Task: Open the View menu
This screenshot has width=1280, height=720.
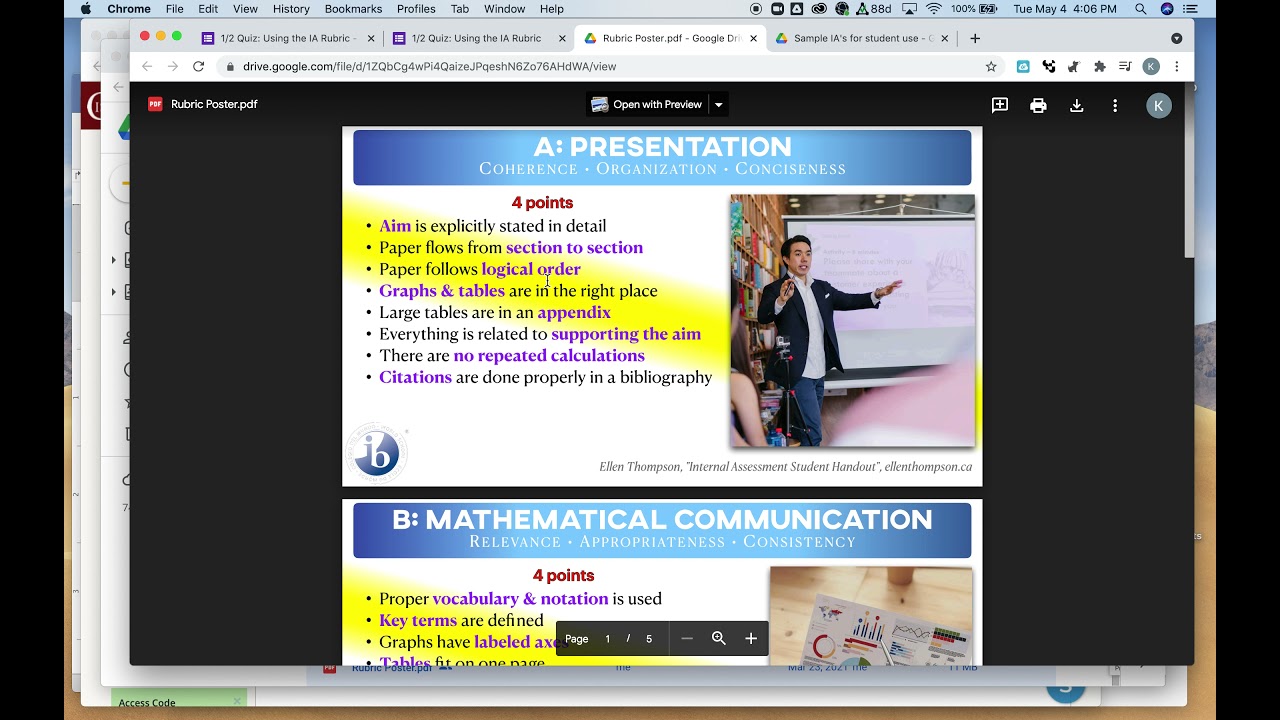Action: (x=245, y=9)
